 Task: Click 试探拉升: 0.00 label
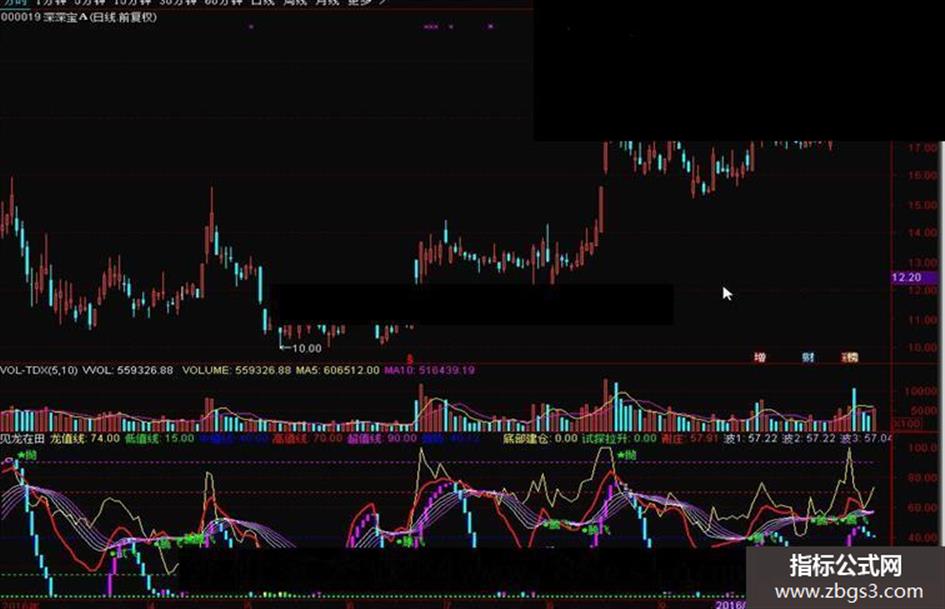click(x=619, y=438)
